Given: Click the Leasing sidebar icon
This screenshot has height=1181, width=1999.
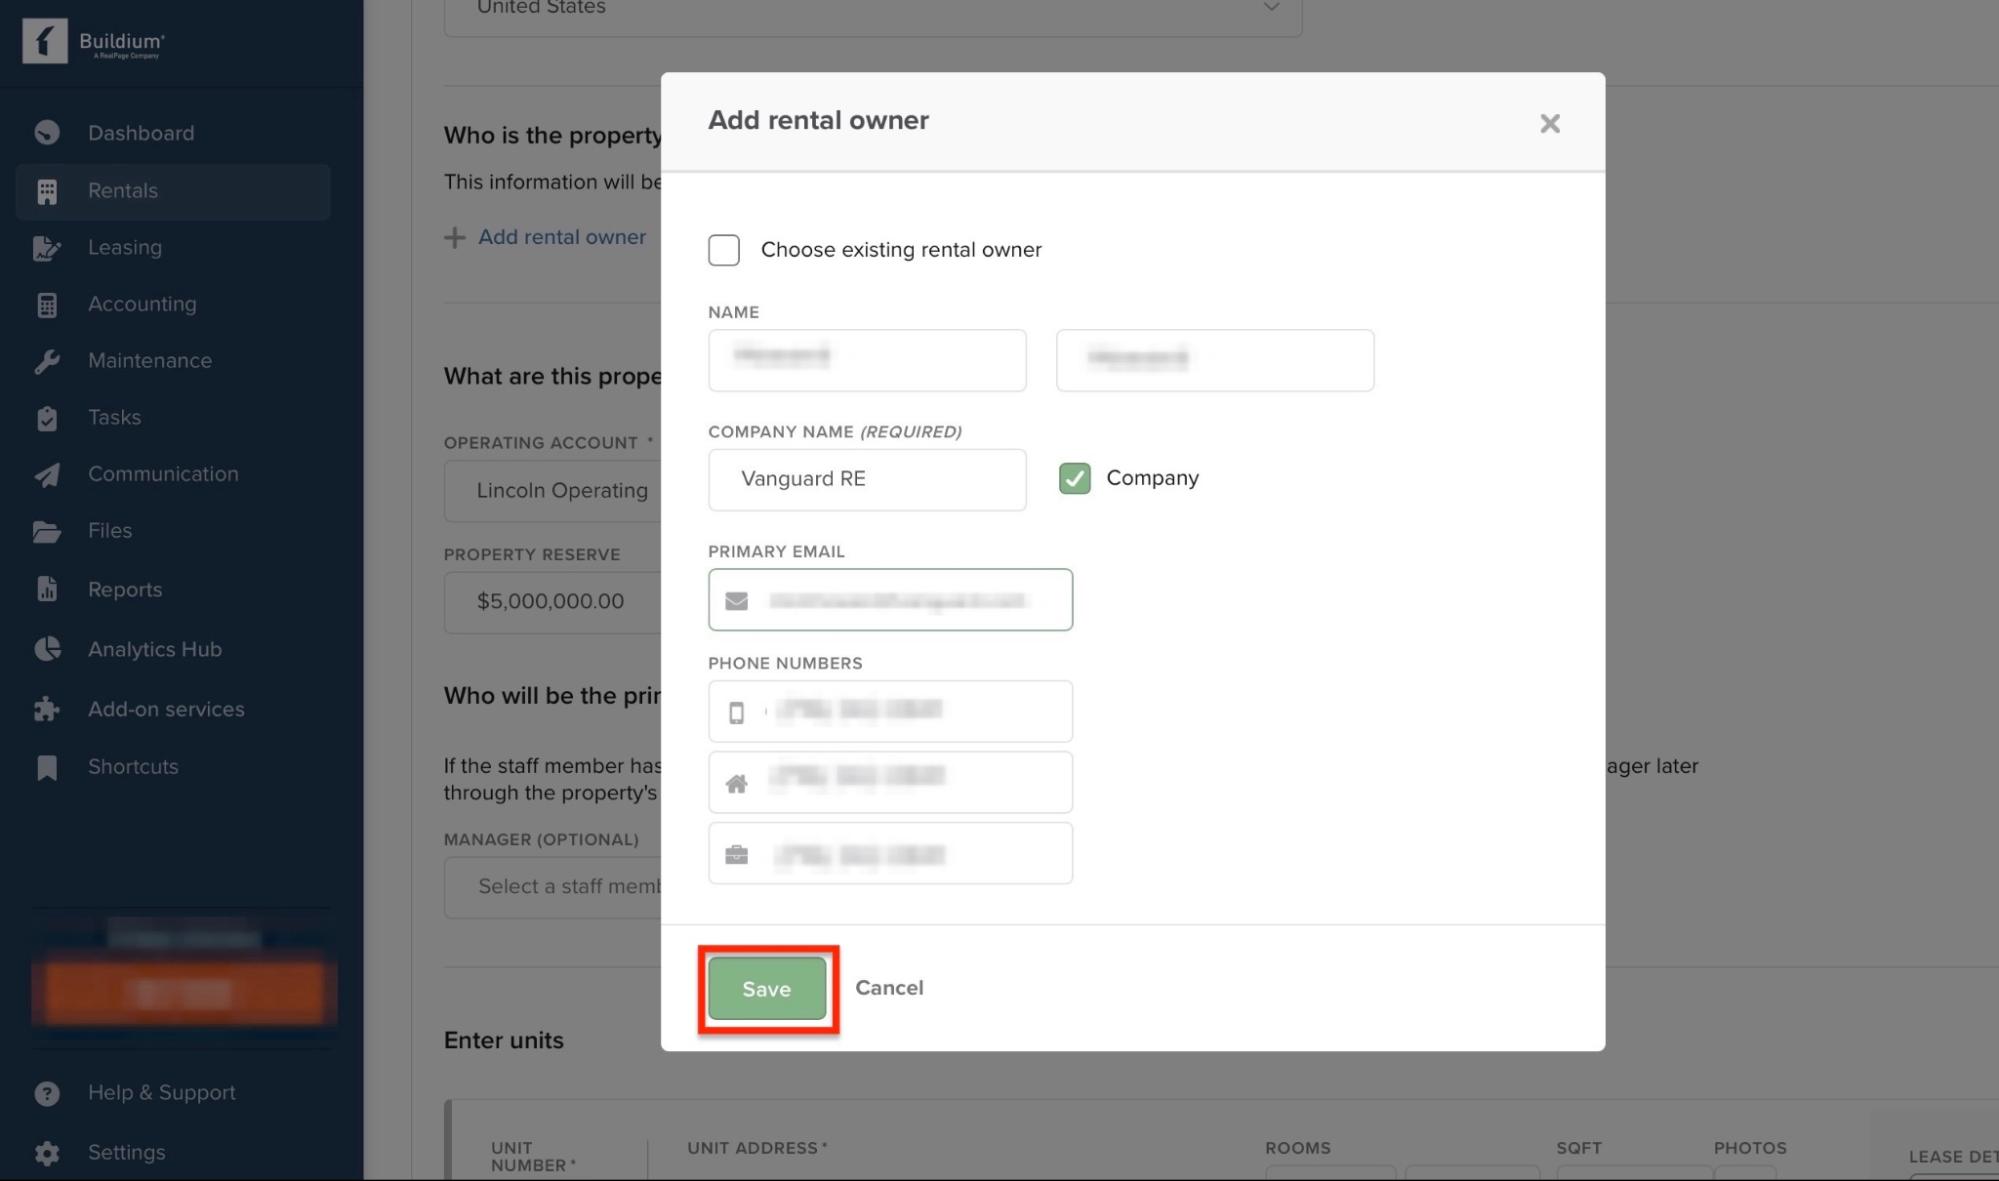Looking at the screenshot, I should point(47,248).
